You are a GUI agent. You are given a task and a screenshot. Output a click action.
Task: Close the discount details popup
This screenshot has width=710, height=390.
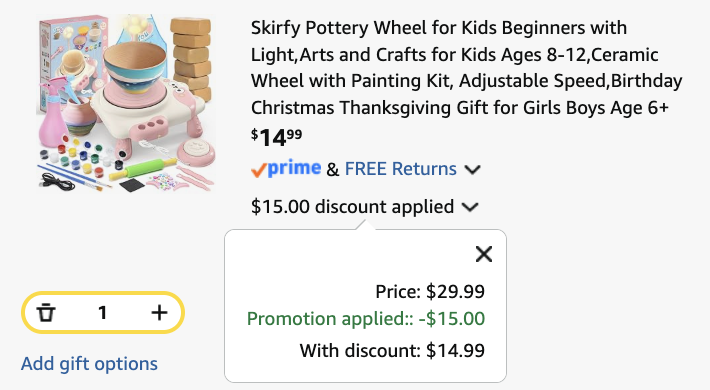[x=484, y=254]
